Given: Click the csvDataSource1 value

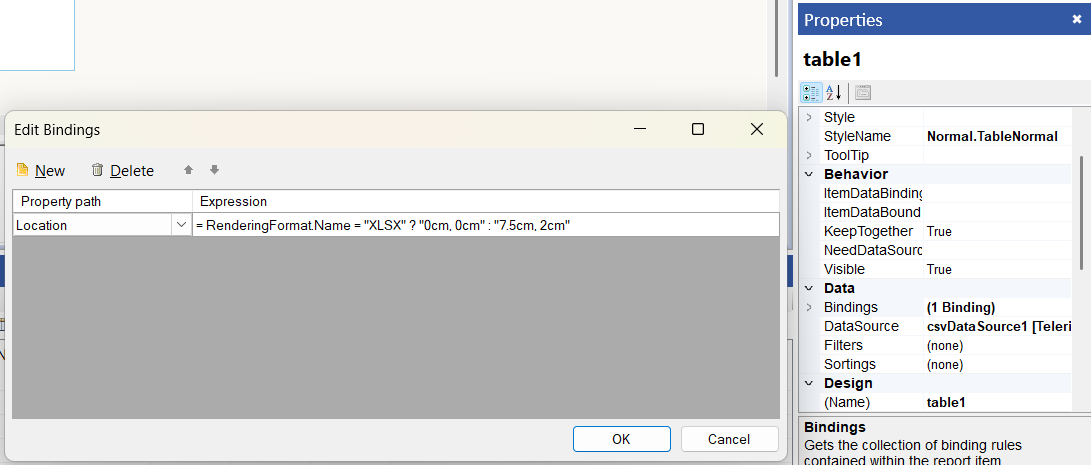Looking at the screenshot, I should [998, 326].
